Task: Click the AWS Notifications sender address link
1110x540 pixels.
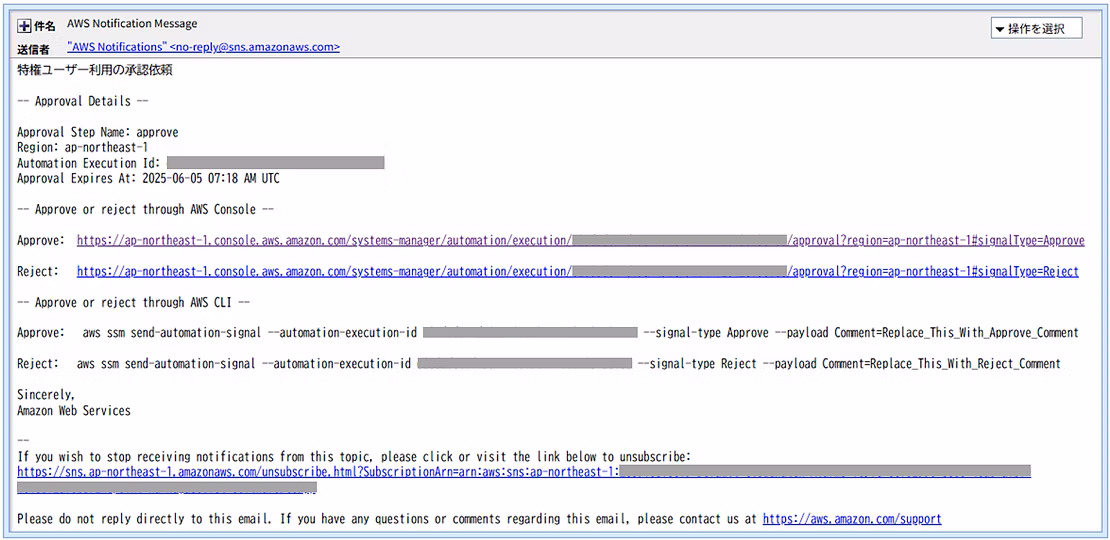Action: coord(203,47)
